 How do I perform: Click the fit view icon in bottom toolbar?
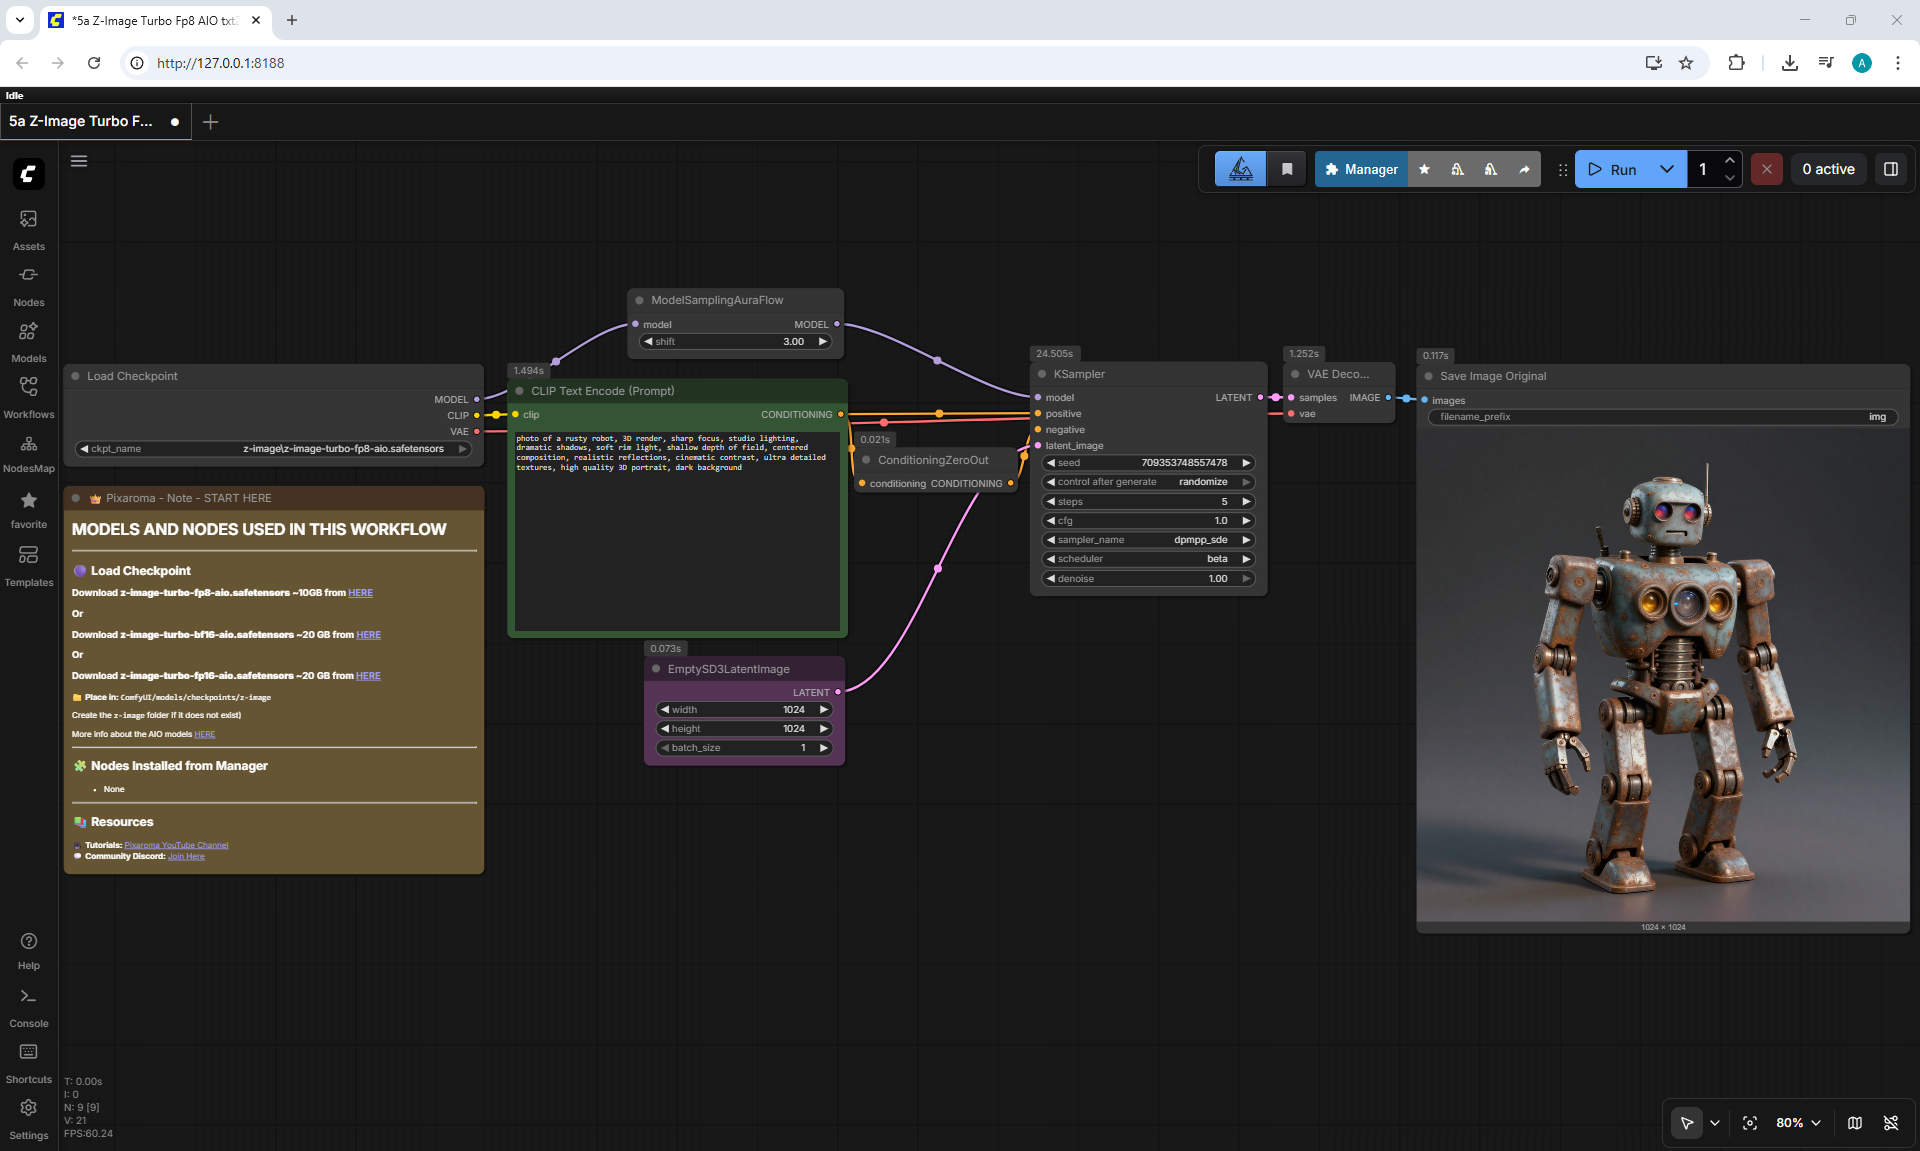[1750, 1123]
